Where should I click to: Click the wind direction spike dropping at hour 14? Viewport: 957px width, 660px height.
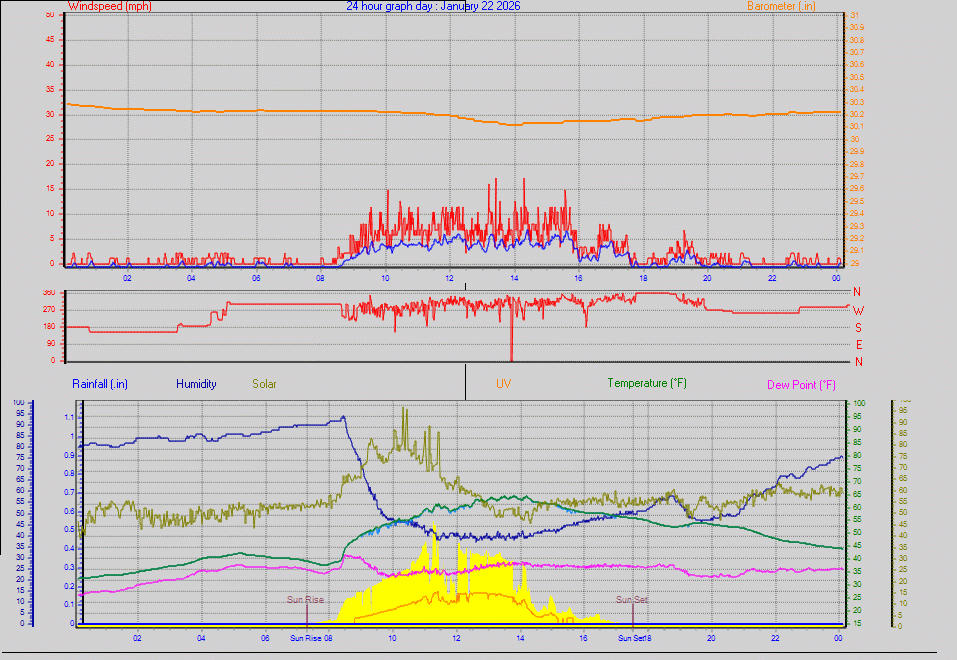tap(512, 340)
